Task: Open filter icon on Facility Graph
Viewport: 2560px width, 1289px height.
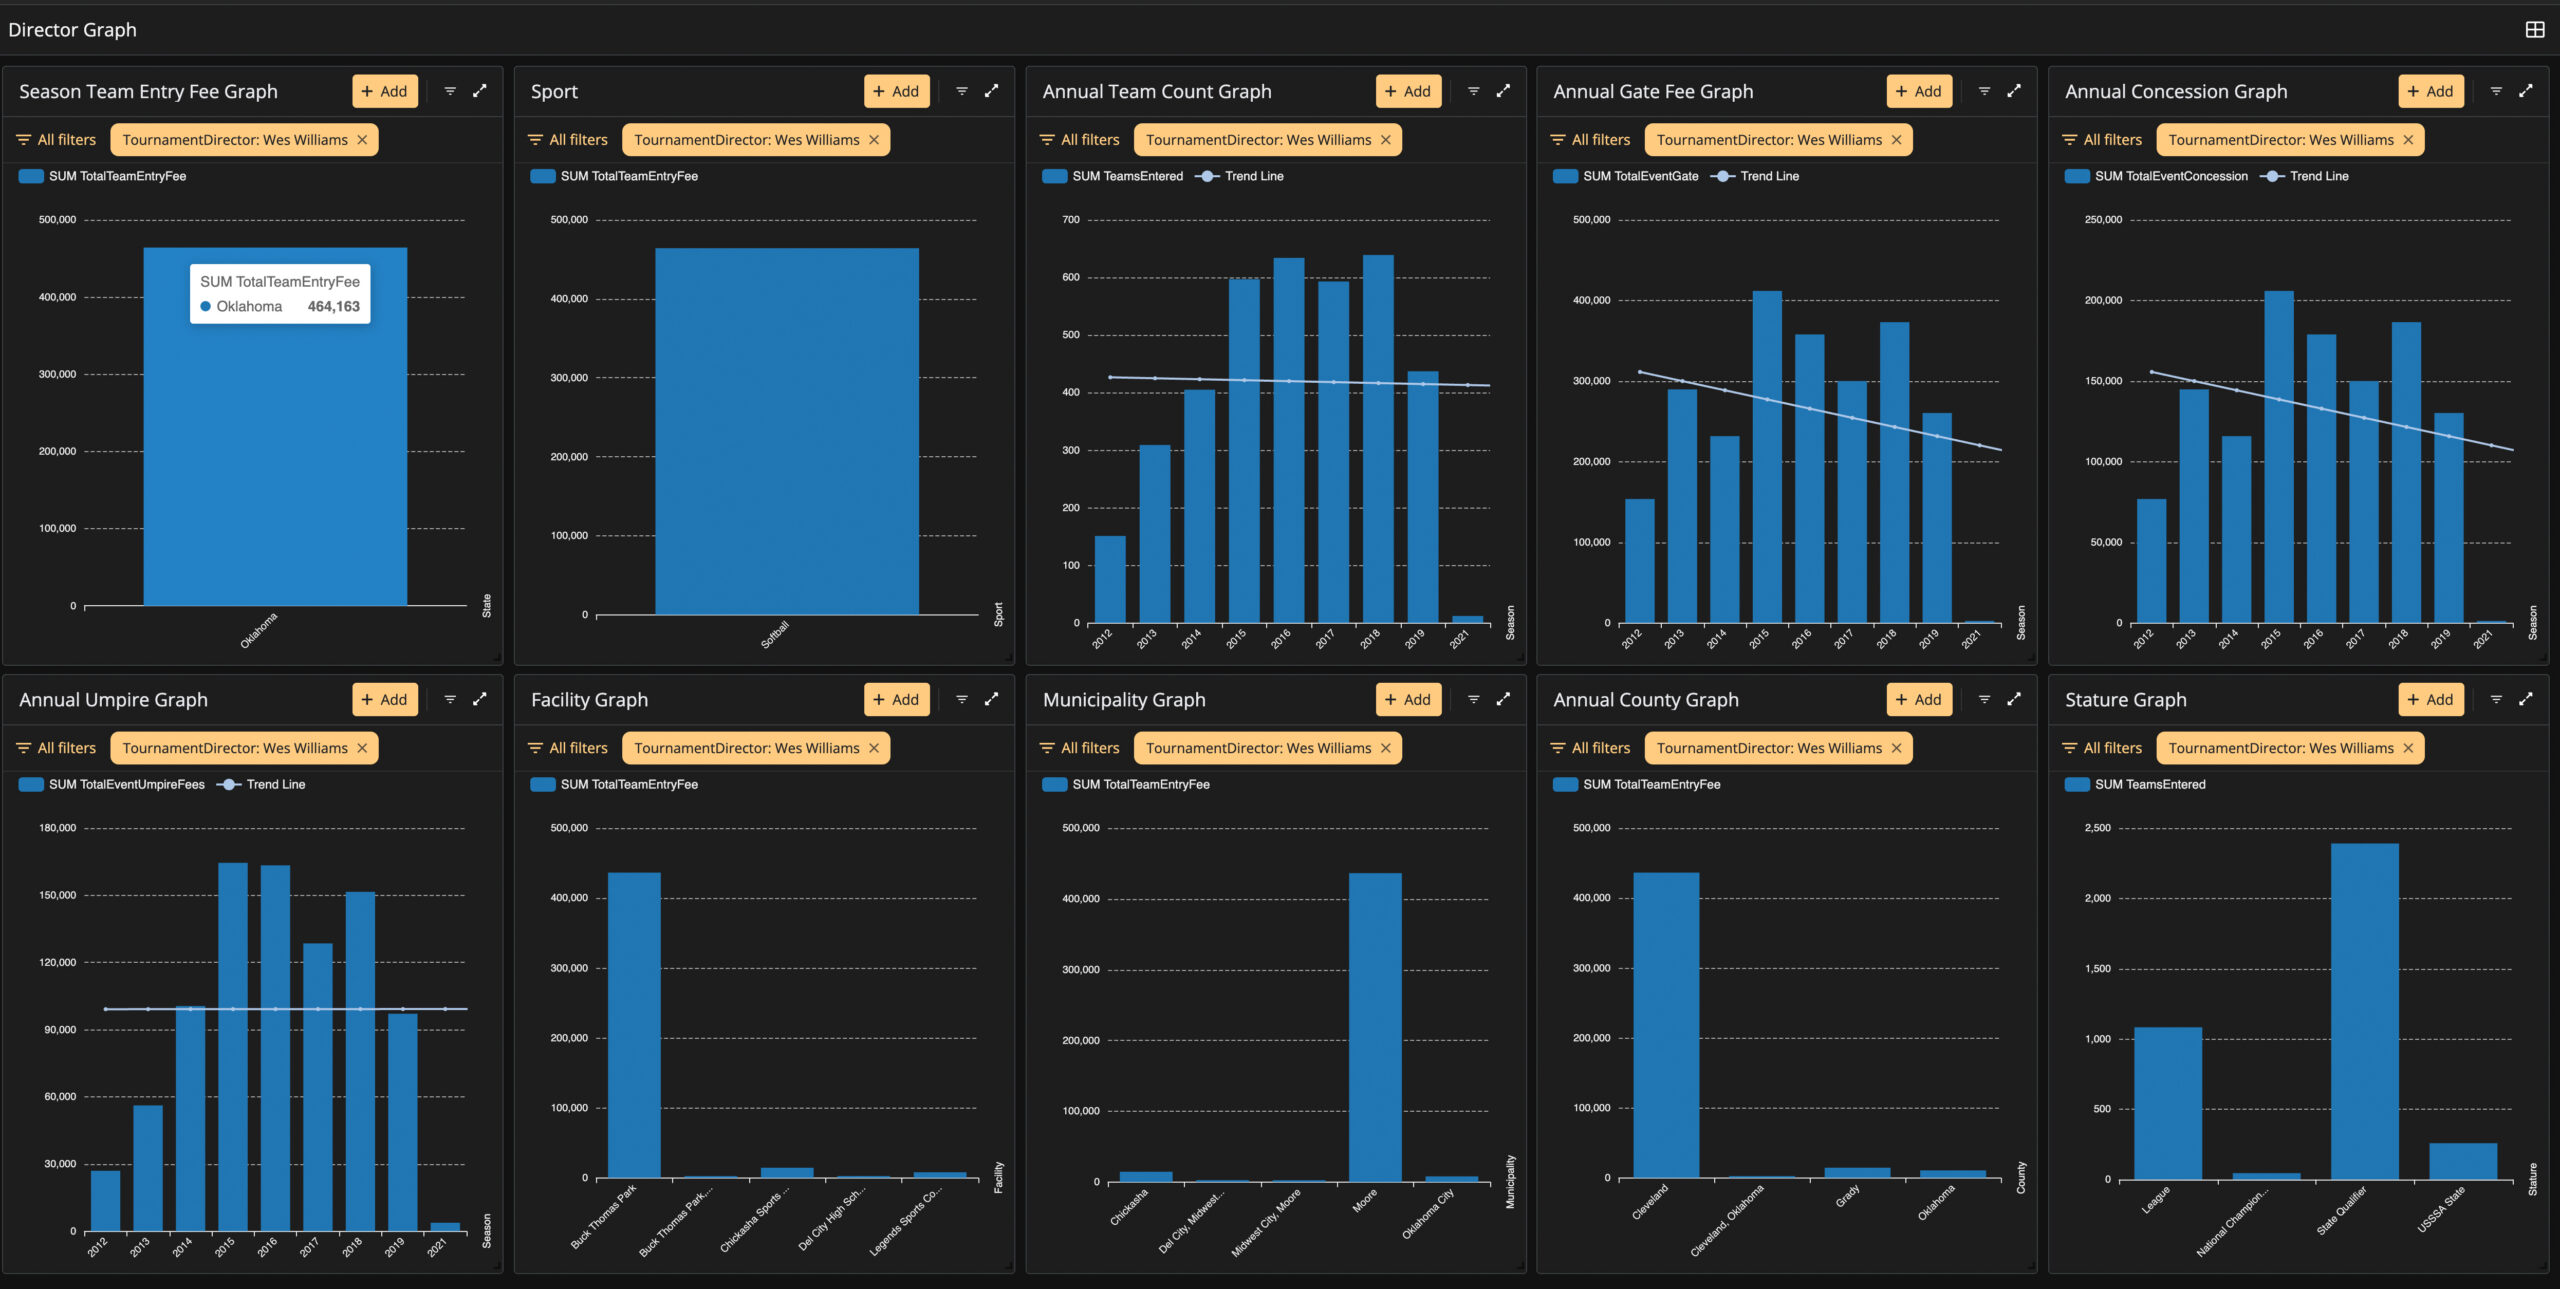Action: pyautogui.click(x=962, y=699)
